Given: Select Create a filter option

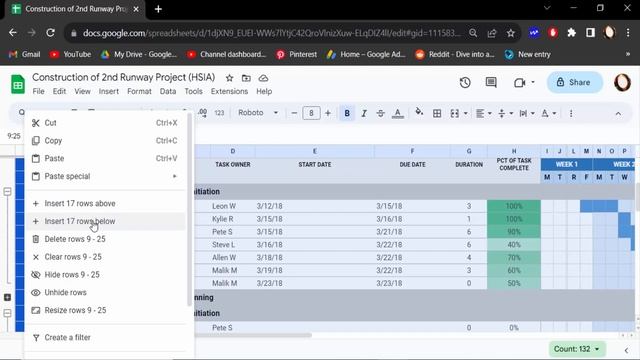Looking at the screenshot, I should [x=105, y=338].
